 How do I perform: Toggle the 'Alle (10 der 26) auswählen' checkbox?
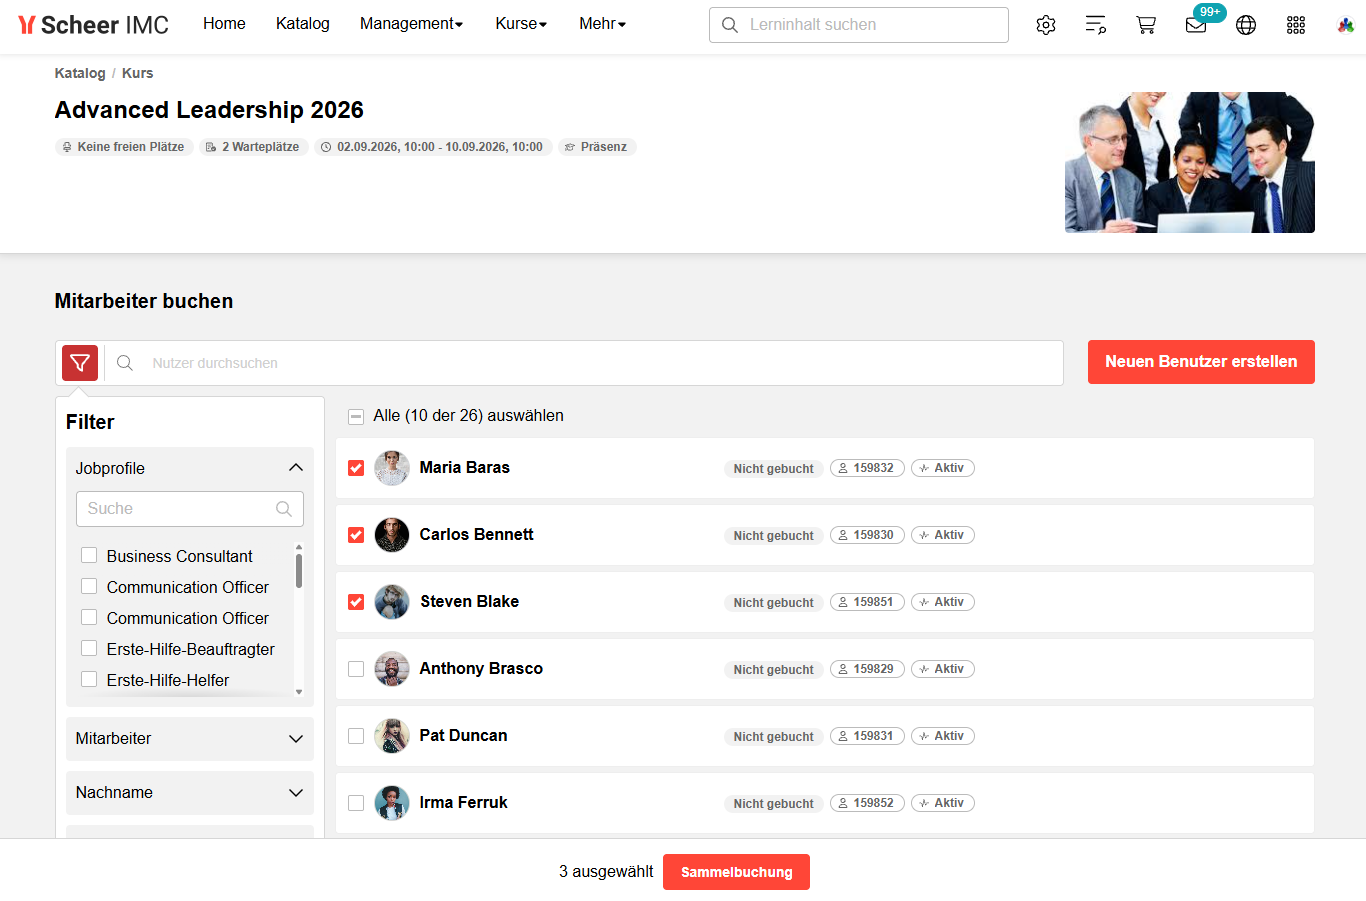[x=356, y=416]
